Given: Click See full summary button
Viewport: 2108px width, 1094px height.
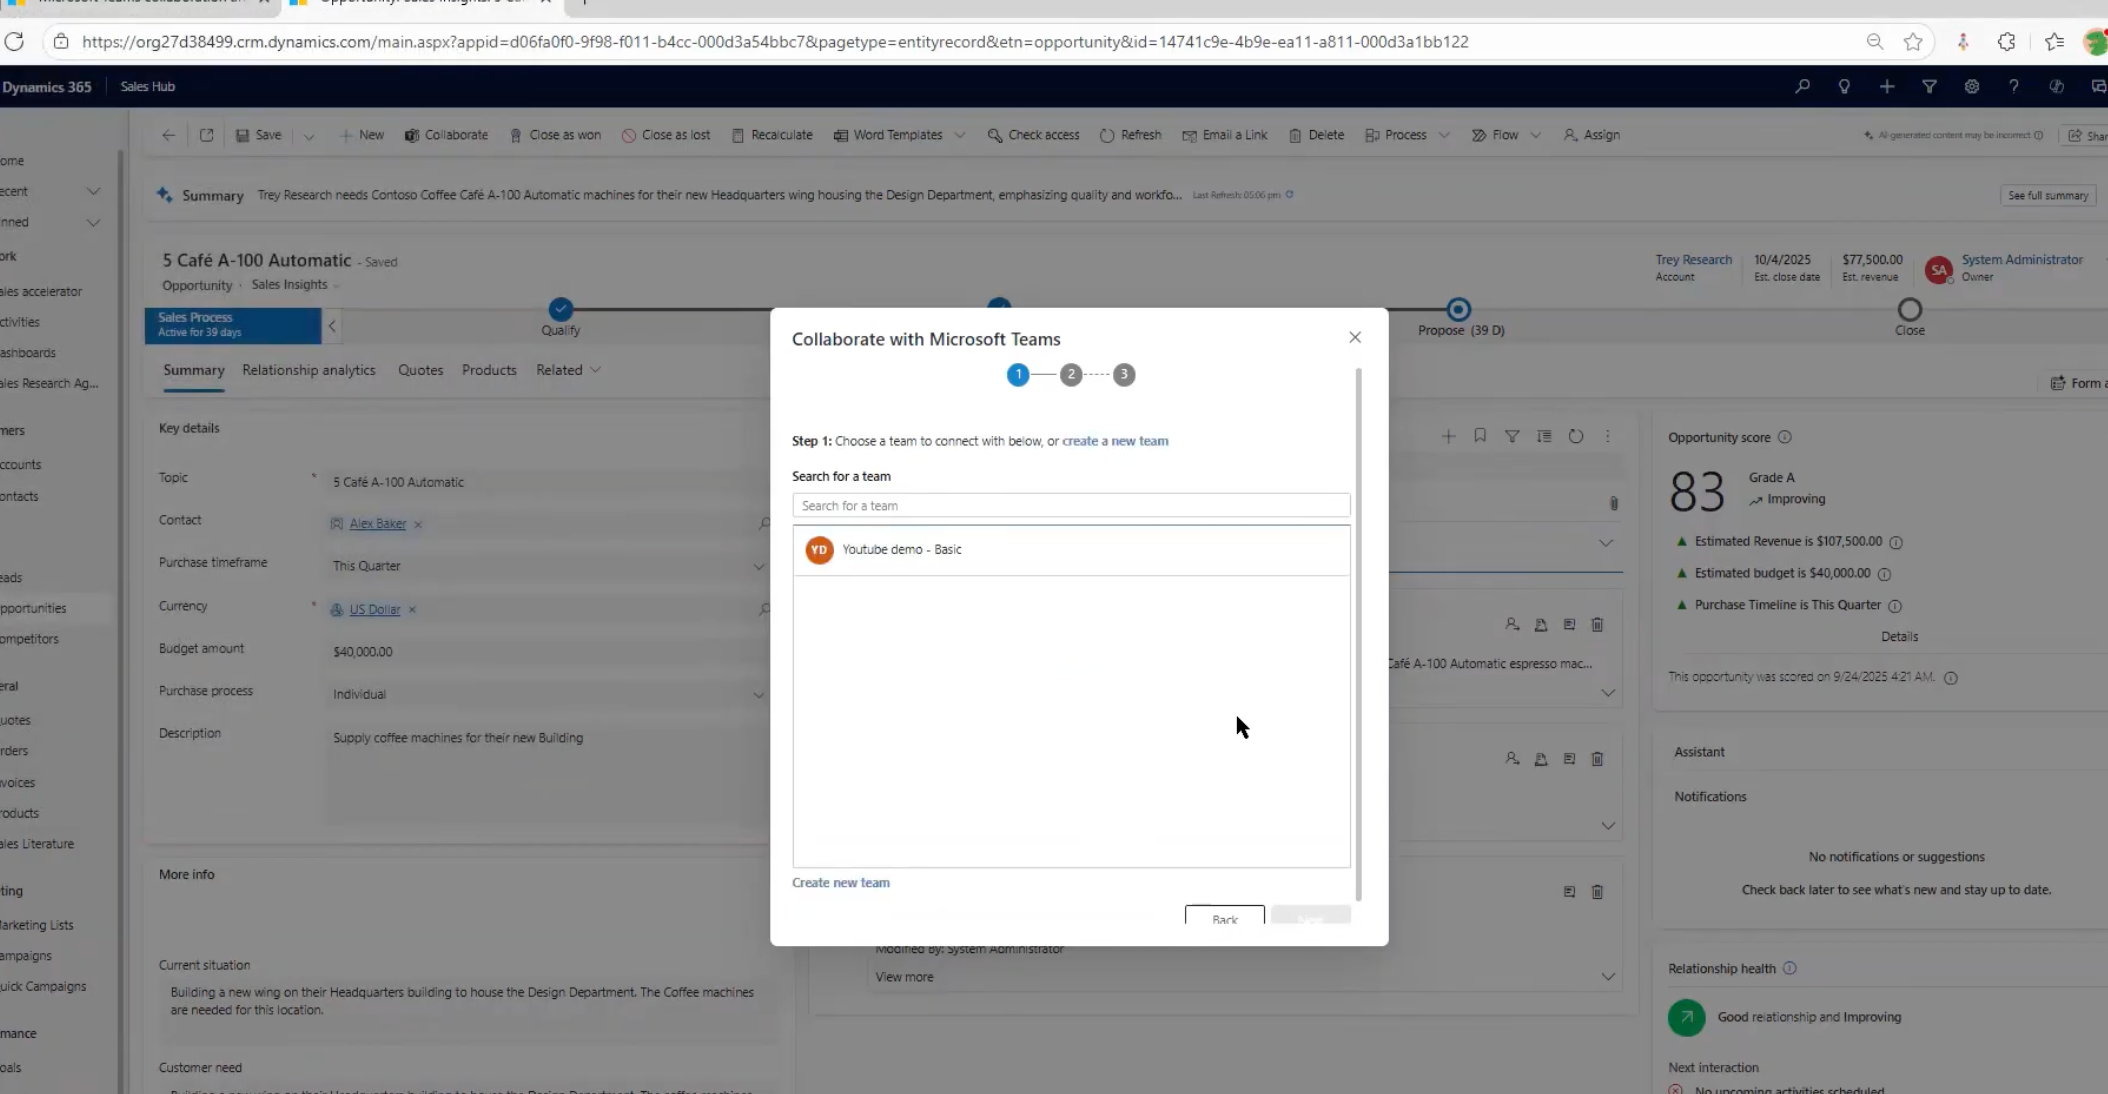Looking at the screenshot, I should 2048,196.
